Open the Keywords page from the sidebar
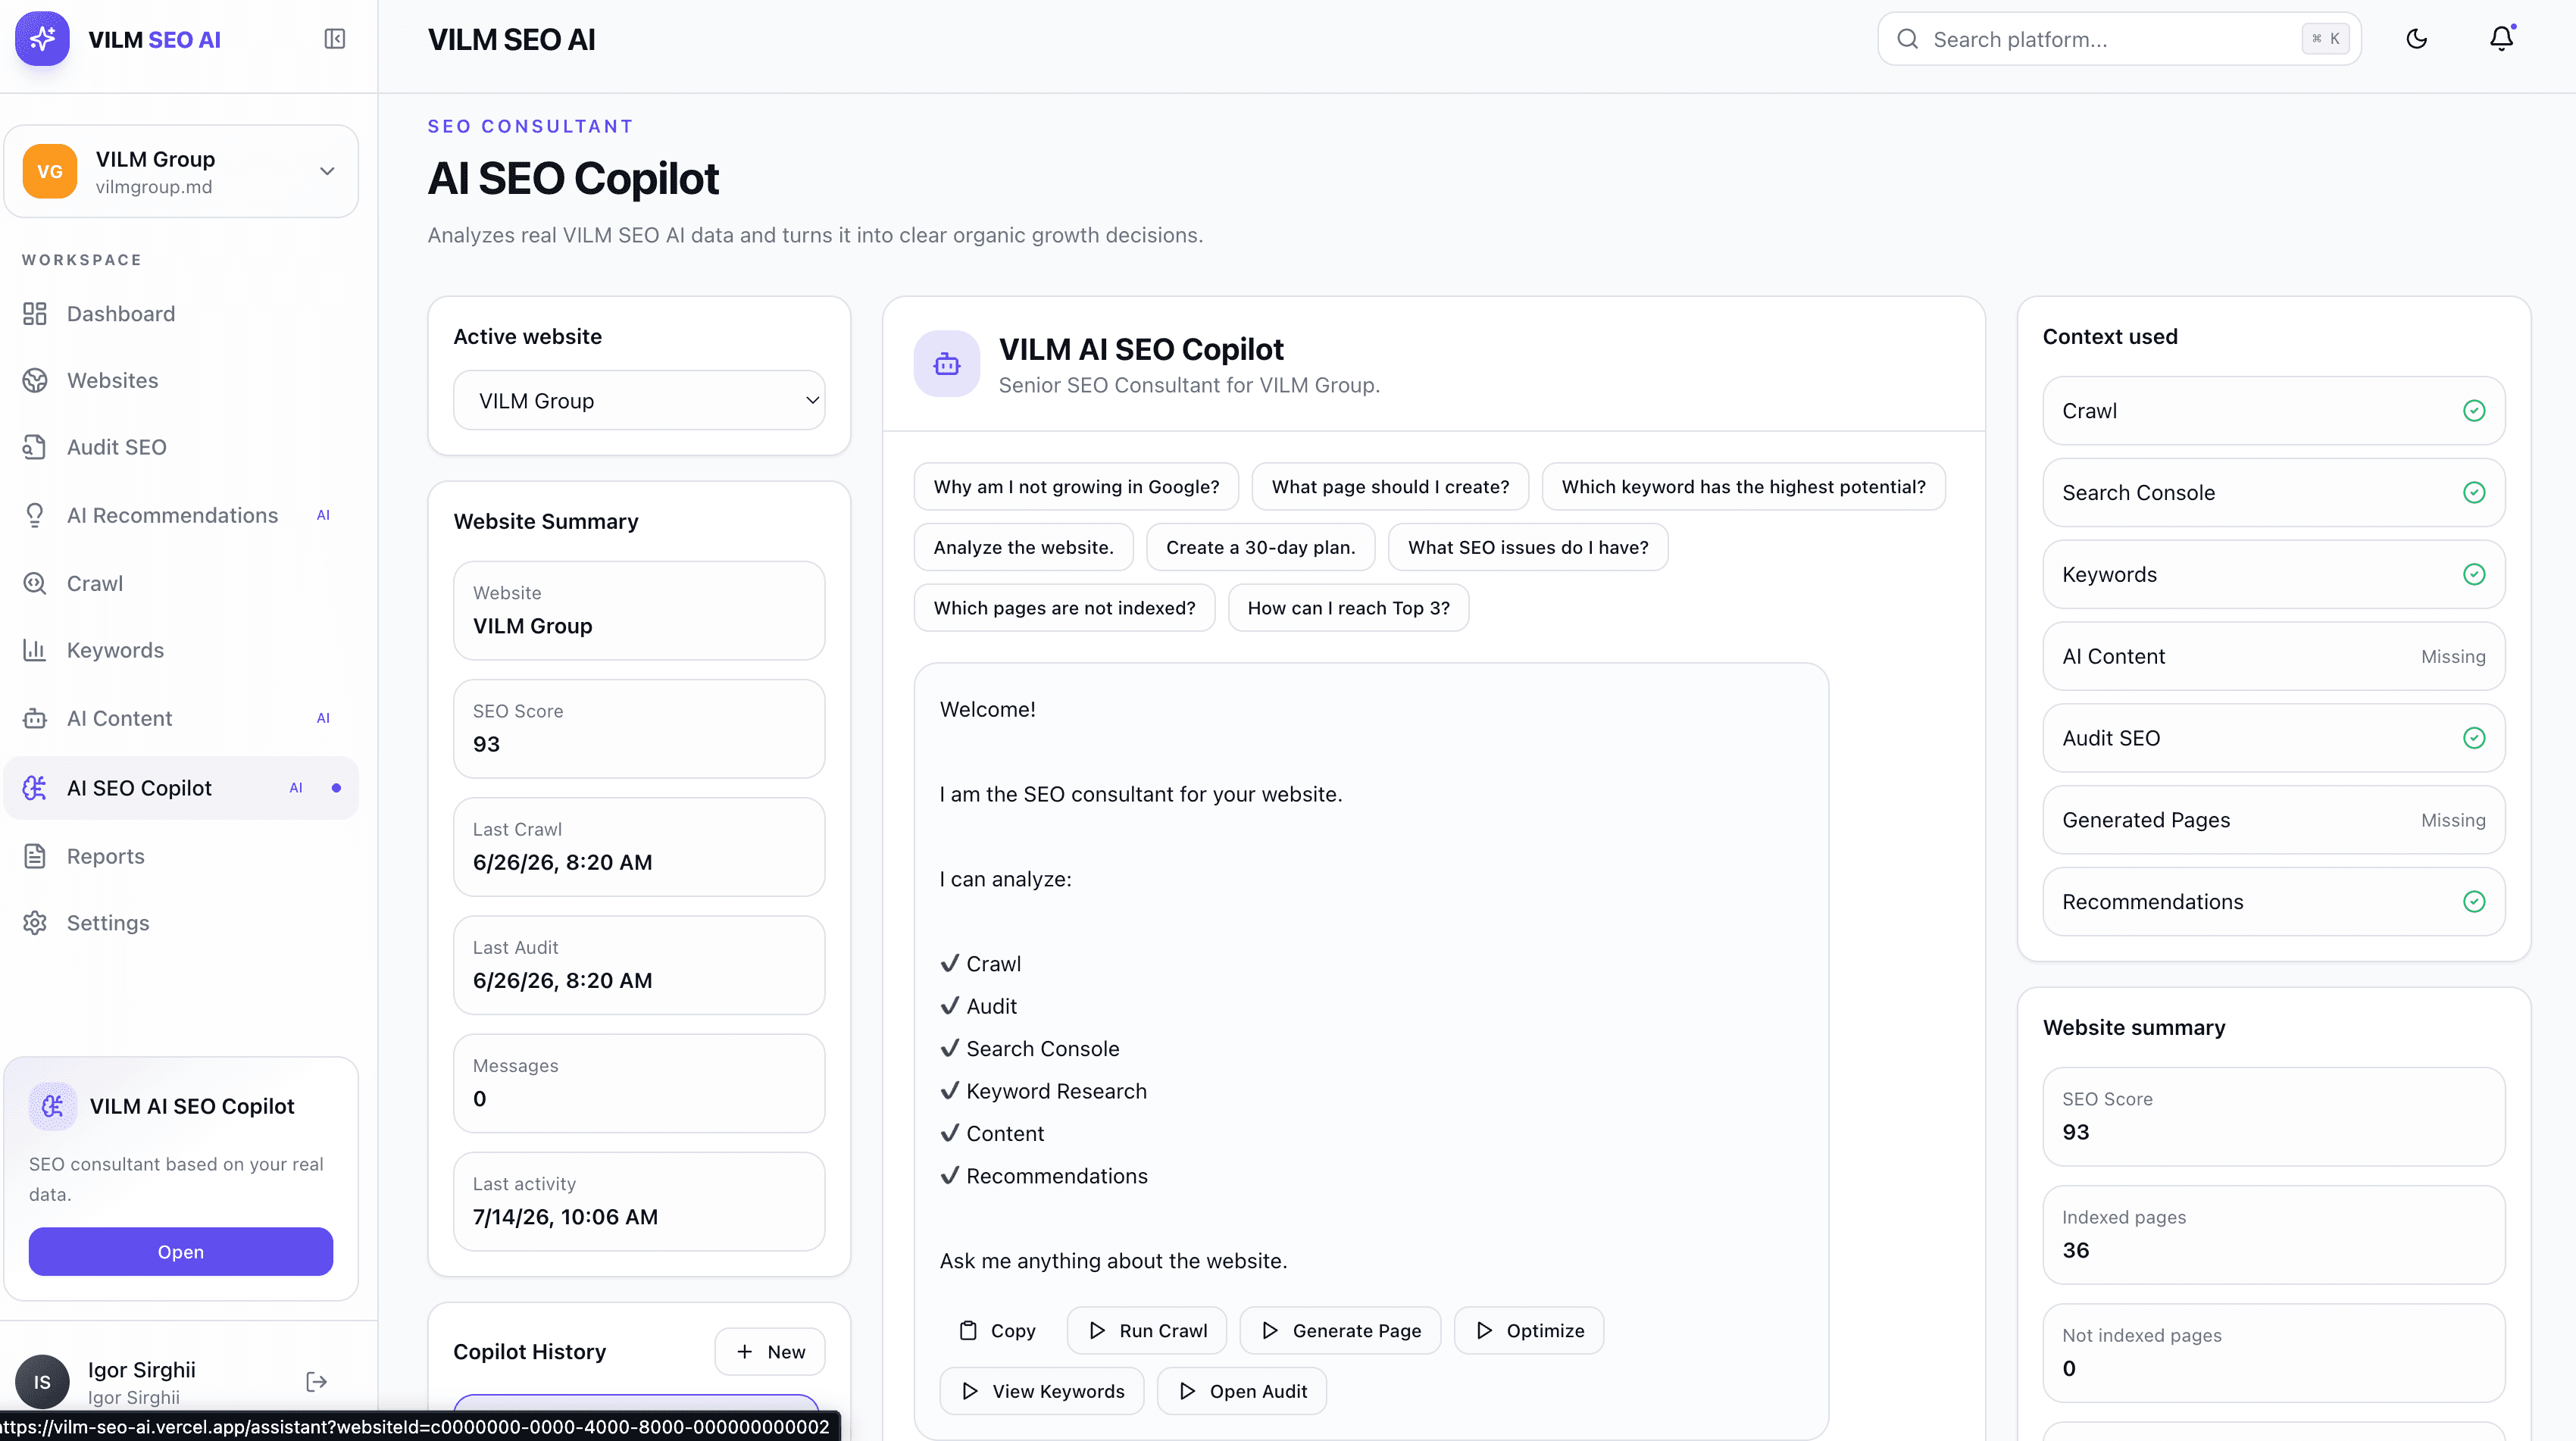This screenshot has width=2576, height=1441. coord(181,650)
